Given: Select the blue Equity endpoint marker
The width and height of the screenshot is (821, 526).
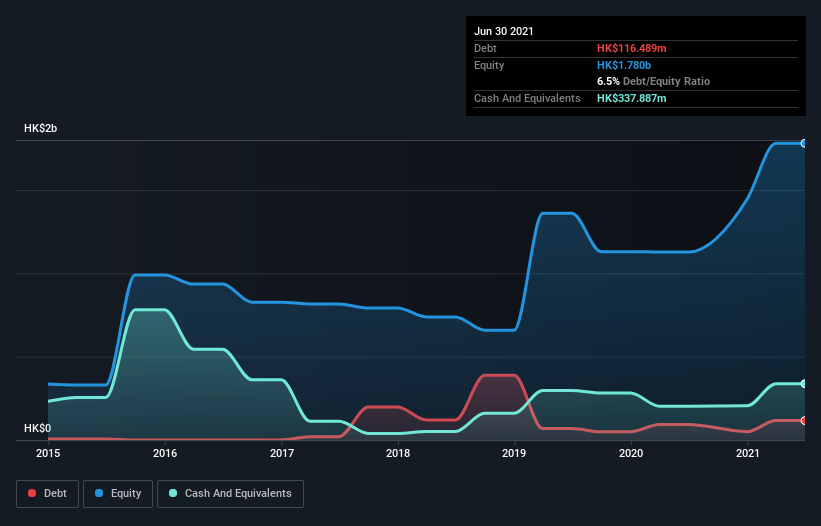Looking at the screenshot, I should (804, 143).
